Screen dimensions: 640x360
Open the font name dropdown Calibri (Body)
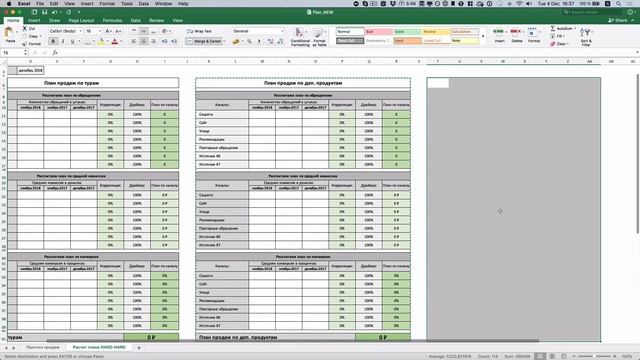point(66,31)
